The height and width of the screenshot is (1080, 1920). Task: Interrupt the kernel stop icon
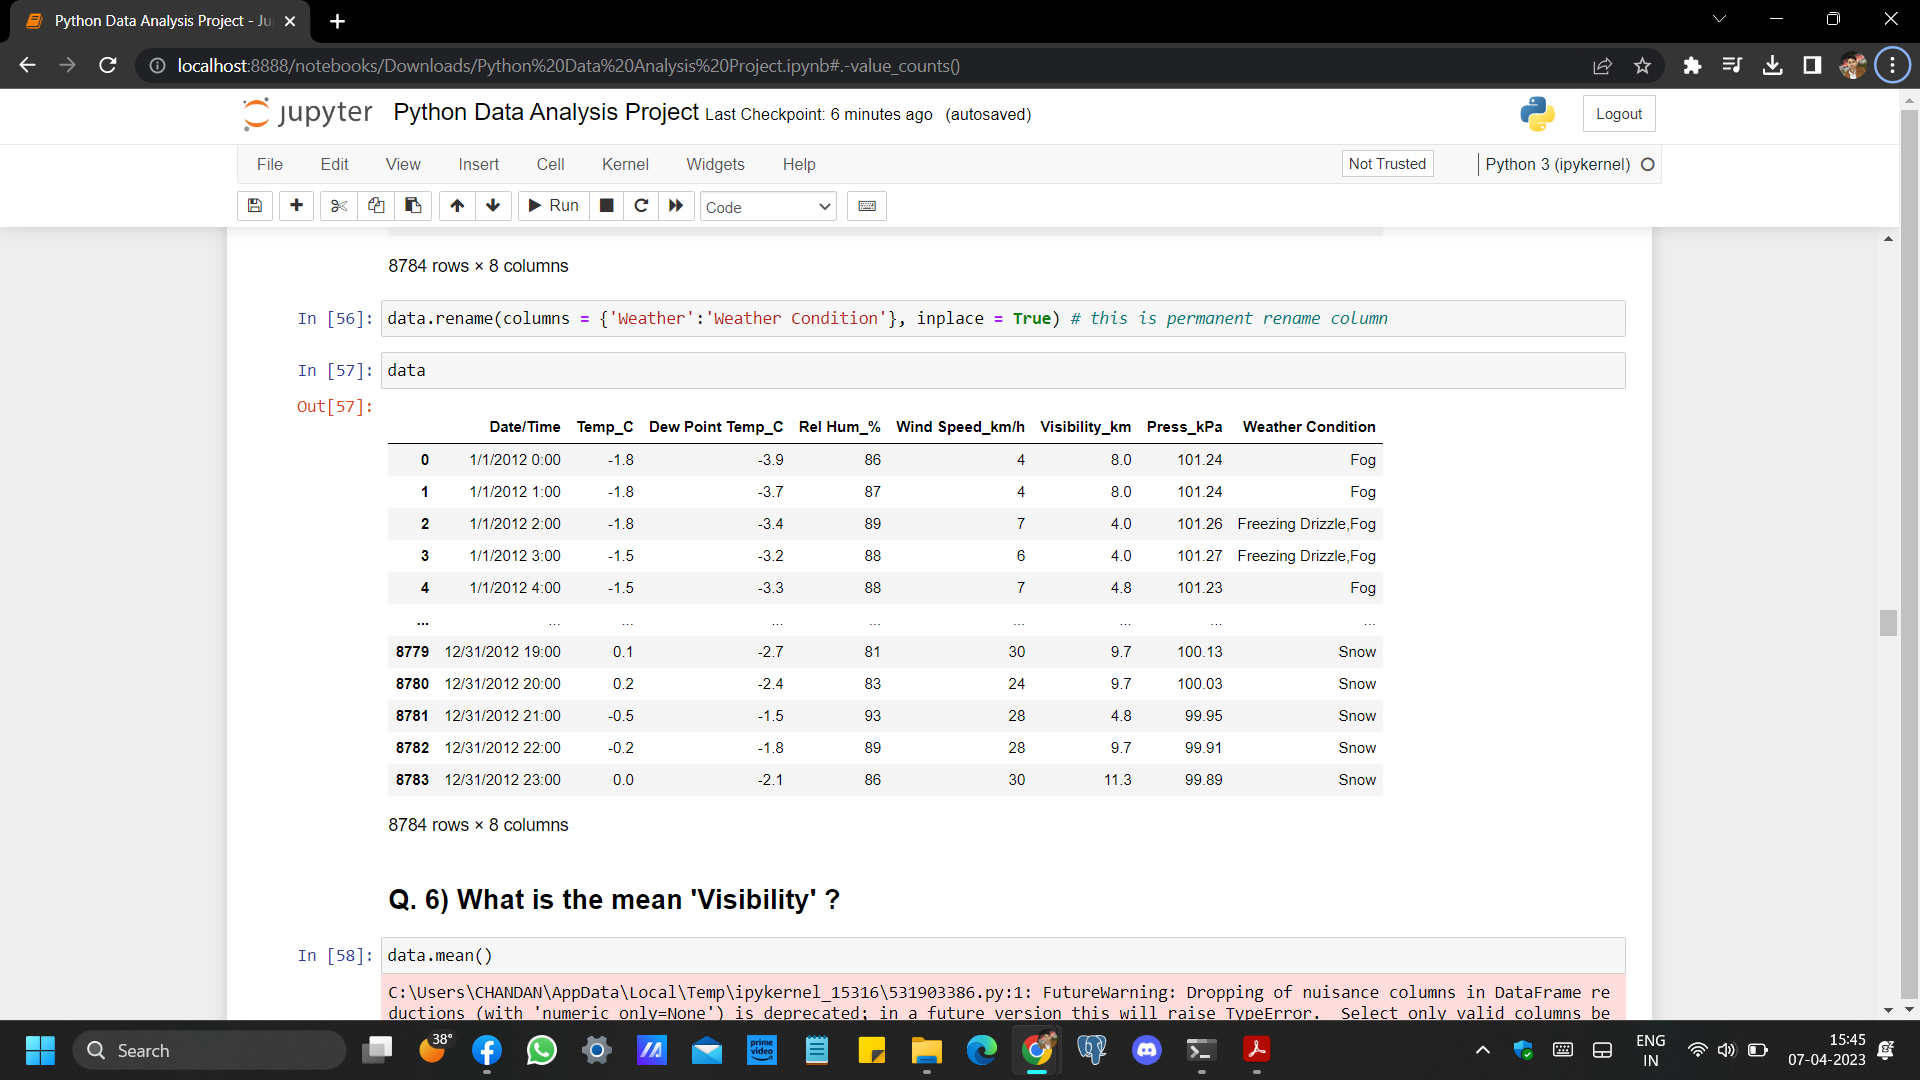(606, 206)
